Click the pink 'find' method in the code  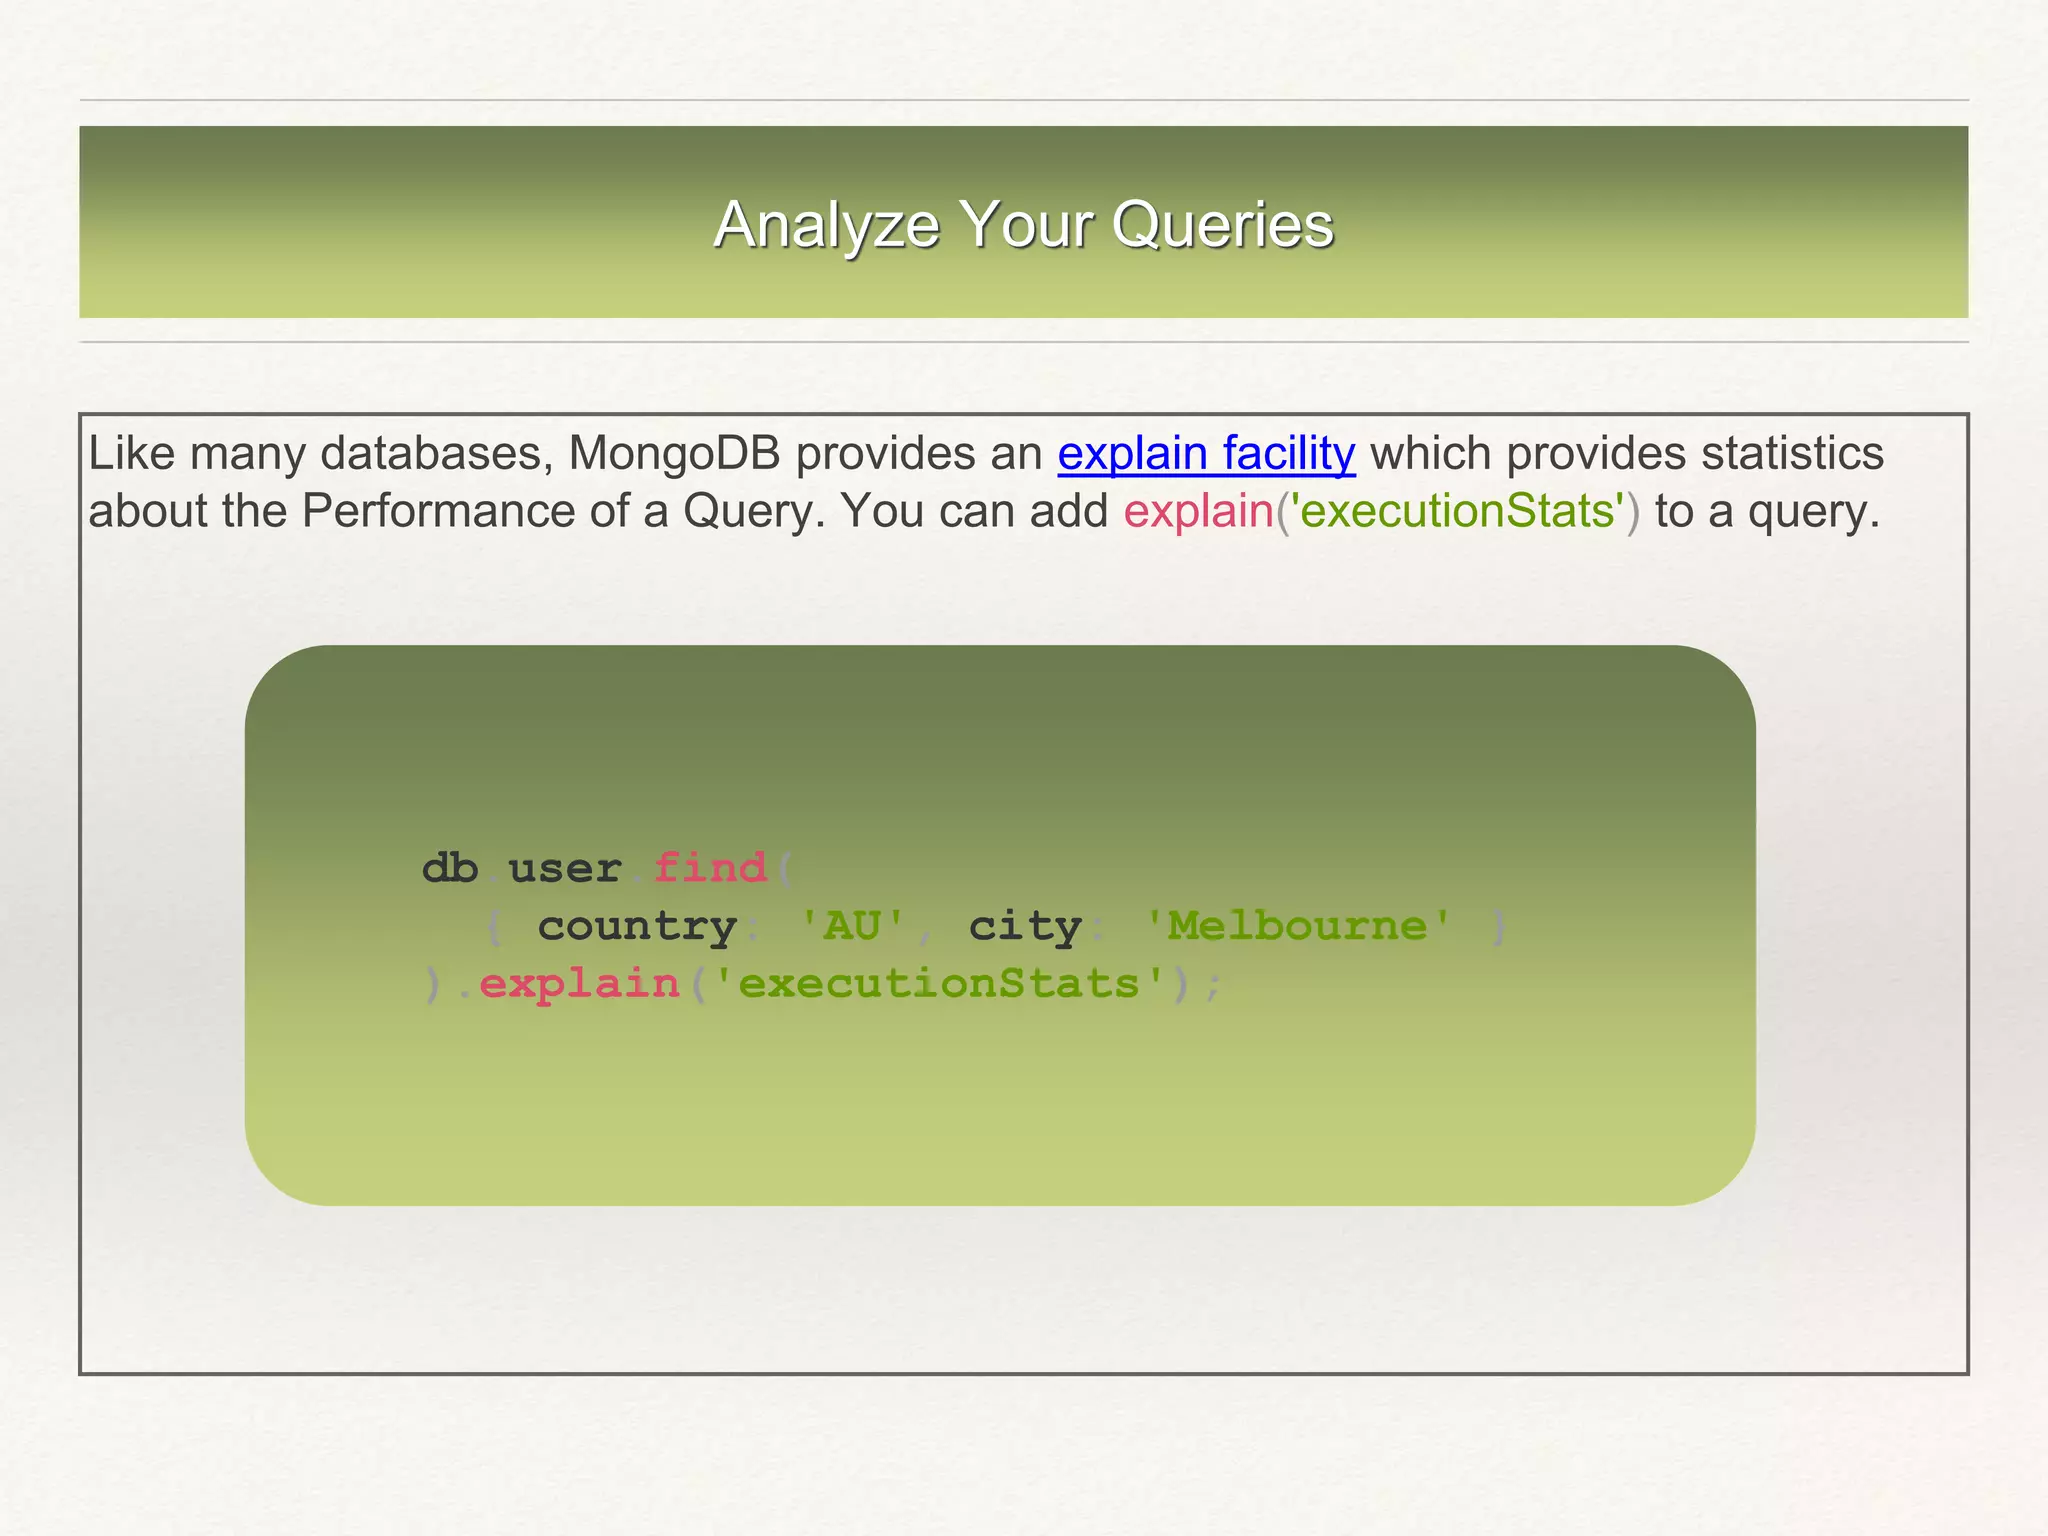pos(710,867)
